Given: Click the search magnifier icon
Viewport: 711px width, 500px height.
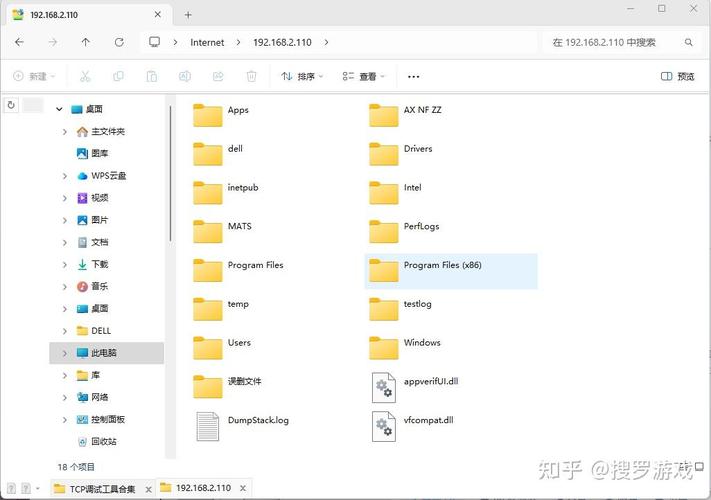Looking at the screenshot, I should (x=688, y=42).
